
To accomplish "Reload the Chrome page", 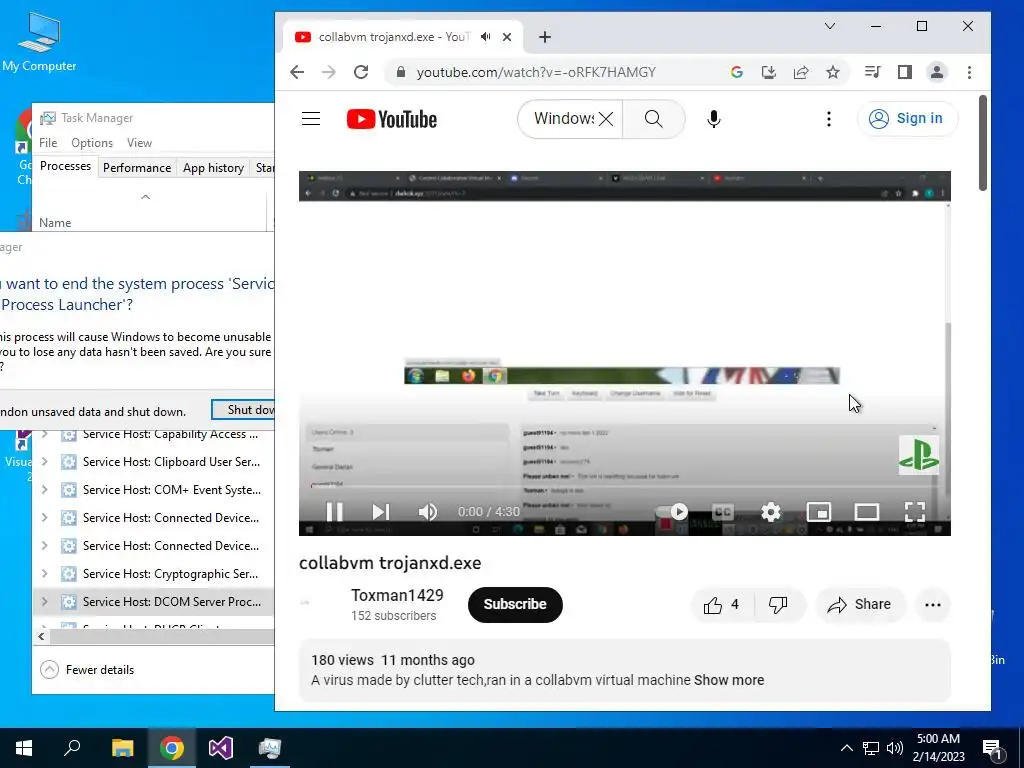I will click(361, 72).
